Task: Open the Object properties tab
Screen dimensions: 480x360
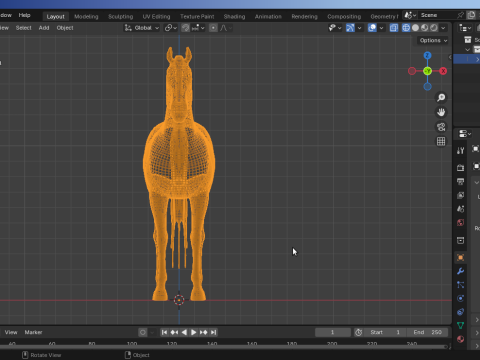Action: 460,257
